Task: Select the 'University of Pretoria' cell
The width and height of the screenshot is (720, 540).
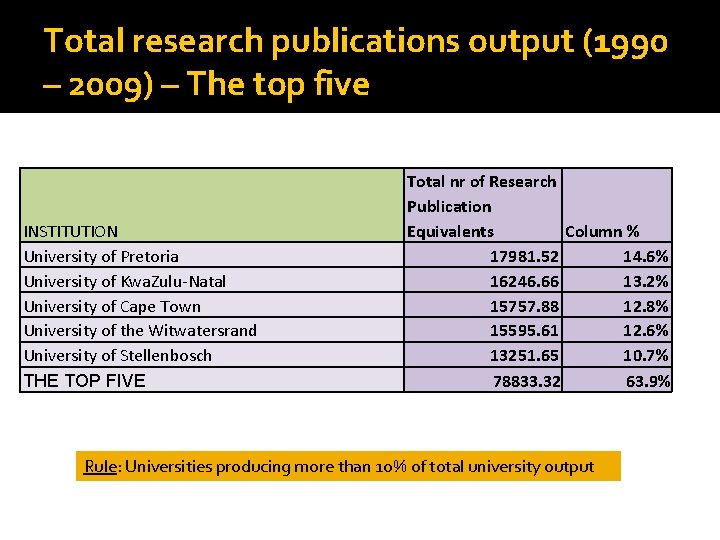Action: coord(212,255)
